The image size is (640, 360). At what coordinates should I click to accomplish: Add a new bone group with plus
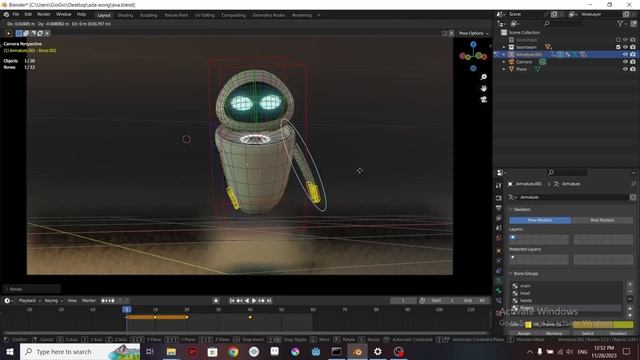(x=630, y=284)
